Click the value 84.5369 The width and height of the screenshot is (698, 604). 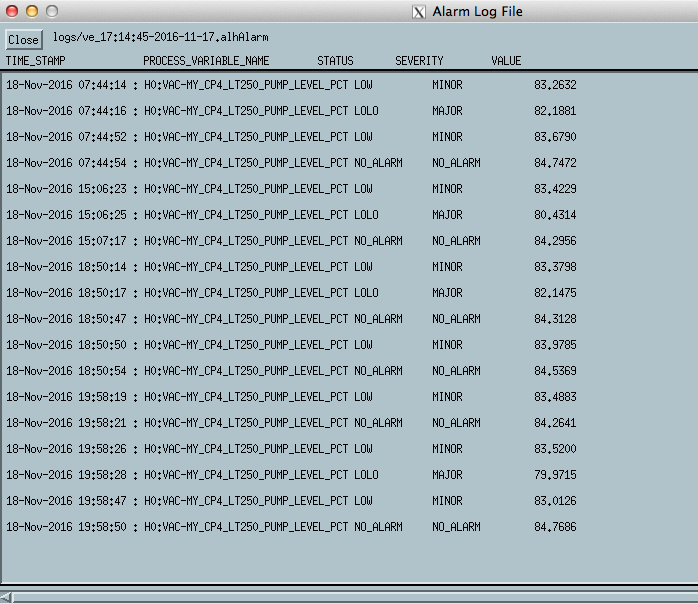[x=555, y=371]
